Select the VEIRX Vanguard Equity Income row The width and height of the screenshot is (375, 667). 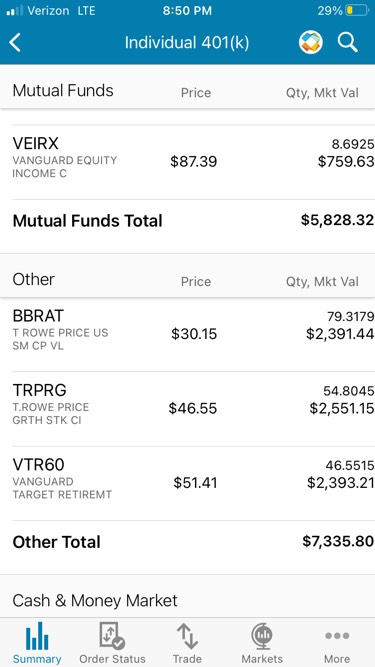click(188, 162)
